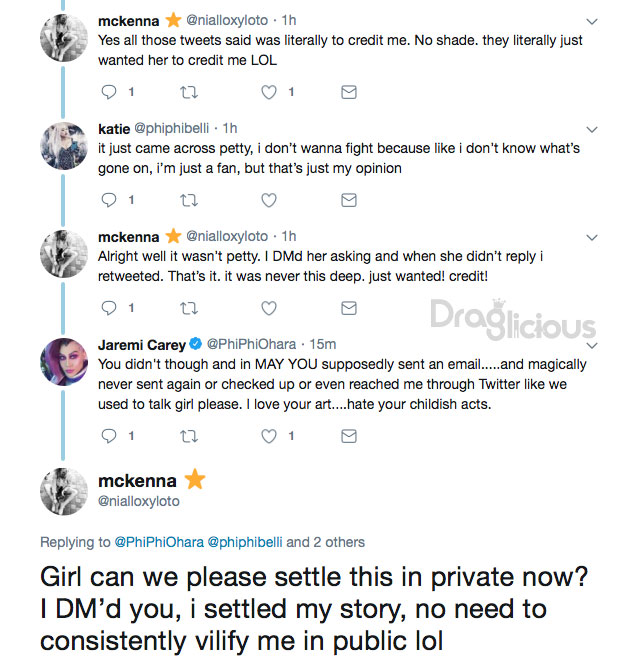Like mckenna's 'it wasn't petty' tweet
The width and height of the screenshot is (639, 667).
coord(268,308)
